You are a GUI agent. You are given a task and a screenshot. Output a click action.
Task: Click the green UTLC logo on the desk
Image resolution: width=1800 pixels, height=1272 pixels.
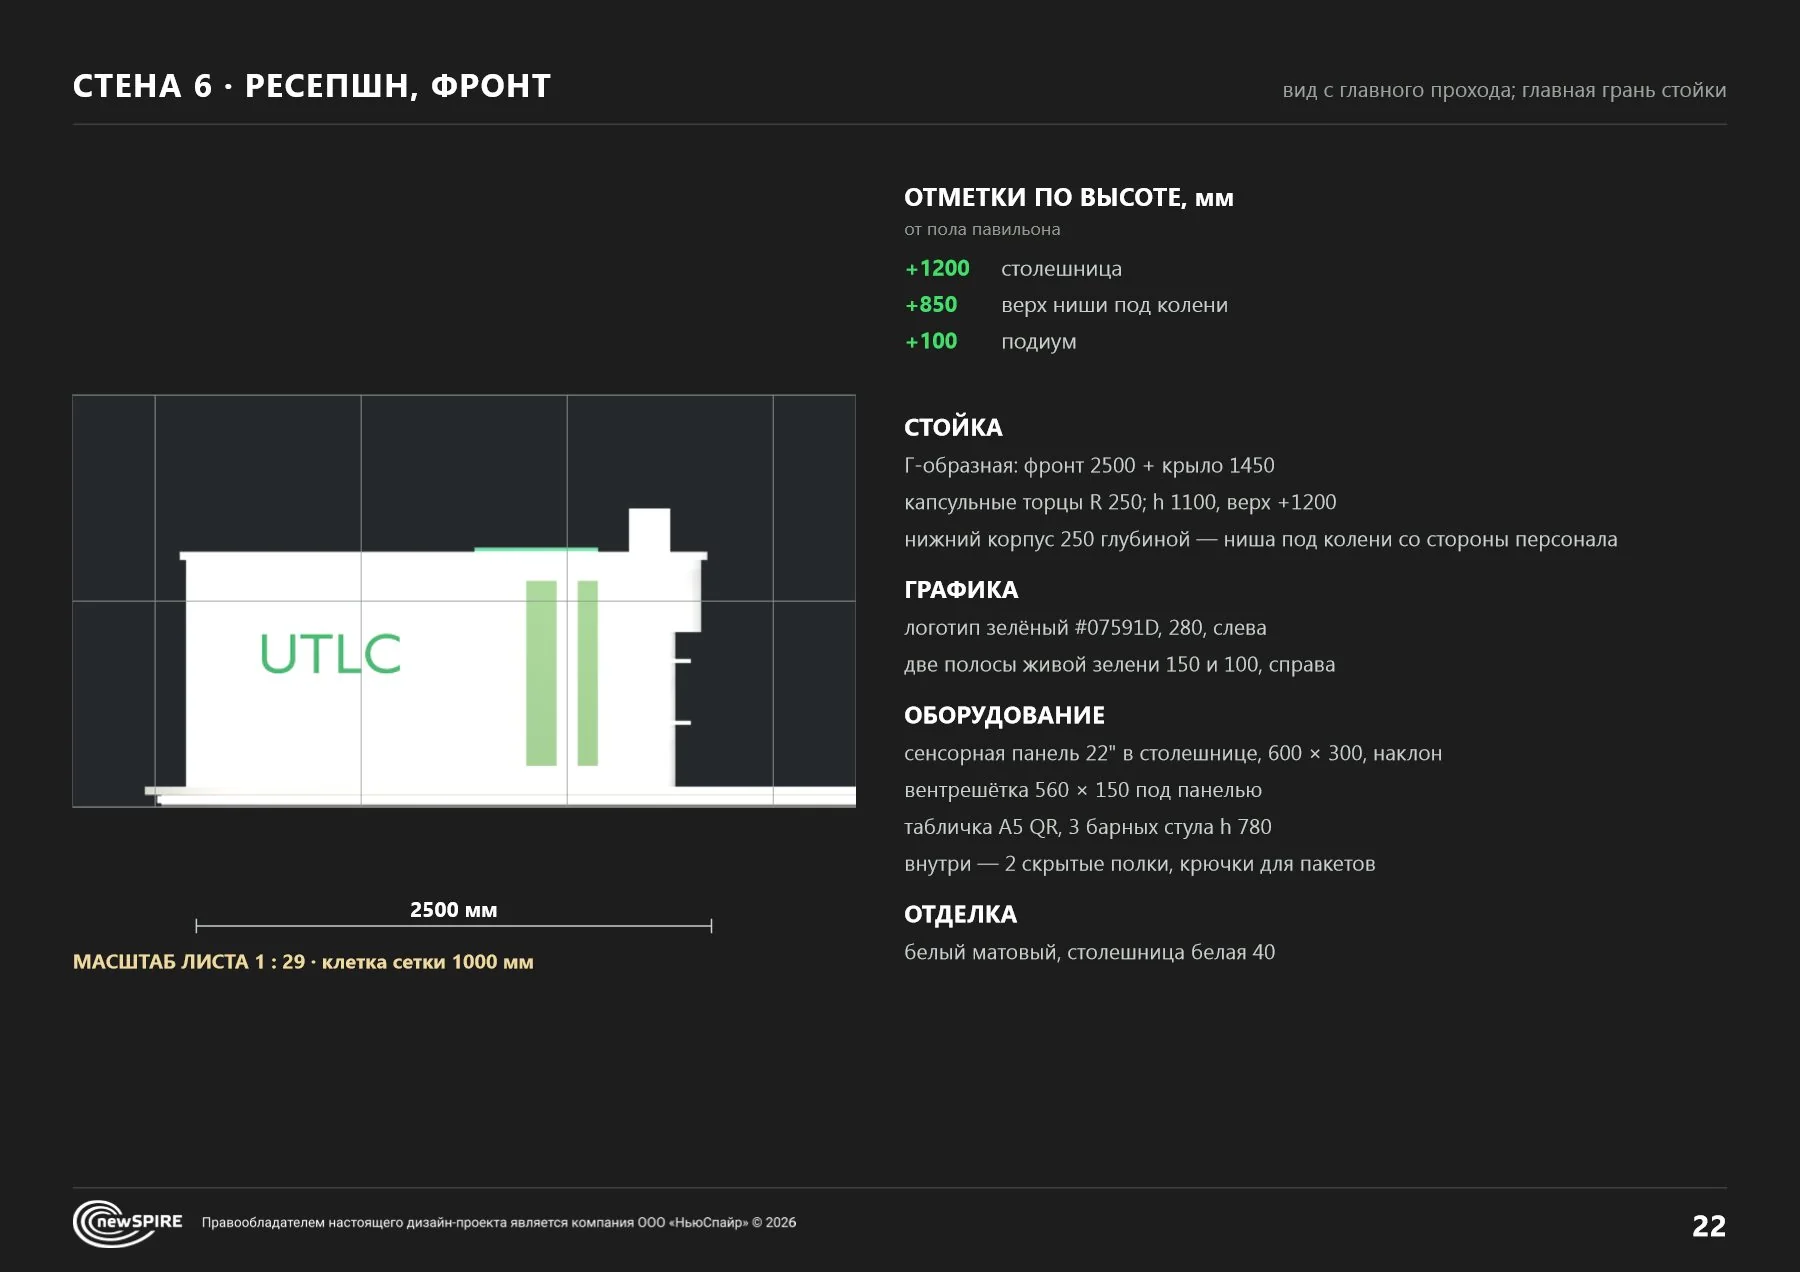coord(330,654)
